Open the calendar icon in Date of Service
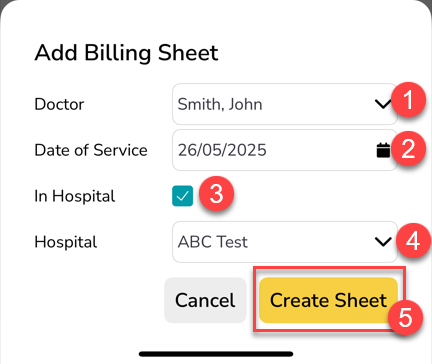Image resolution: width=432 pixels, height=364 pixels. coord(383,150)
